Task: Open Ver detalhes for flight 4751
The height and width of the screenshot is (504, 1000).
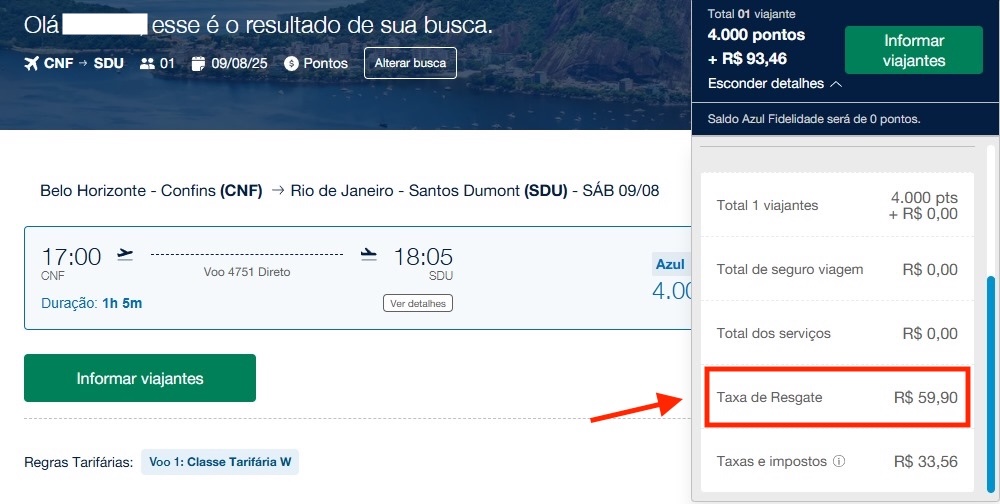Action: (x=418, y=303)
